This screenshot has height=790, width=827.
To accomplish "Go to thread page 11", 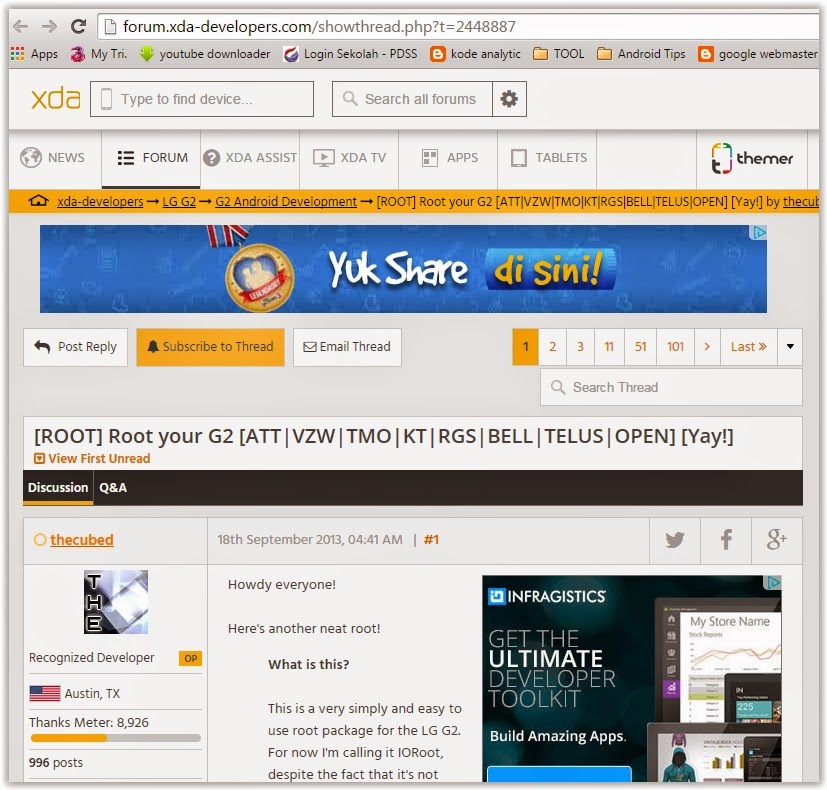I will (609, 347).
